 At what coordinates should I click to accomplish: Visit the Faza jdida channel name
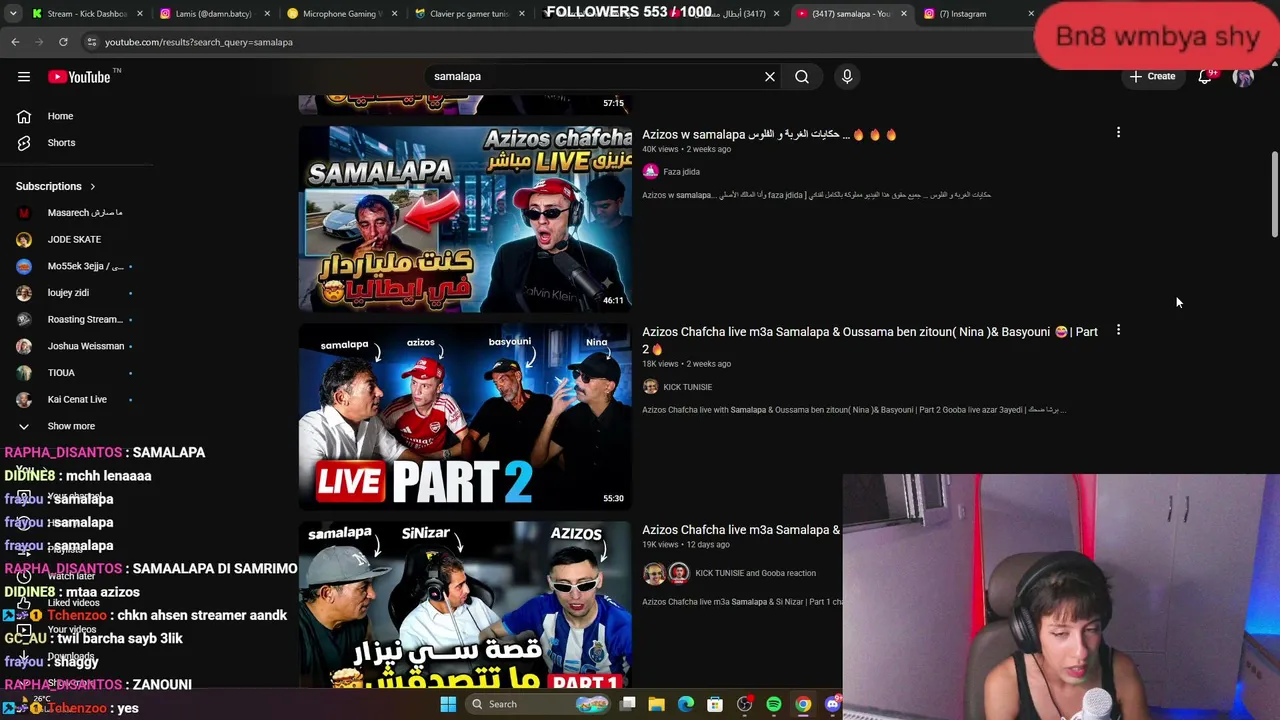point(681,172)
